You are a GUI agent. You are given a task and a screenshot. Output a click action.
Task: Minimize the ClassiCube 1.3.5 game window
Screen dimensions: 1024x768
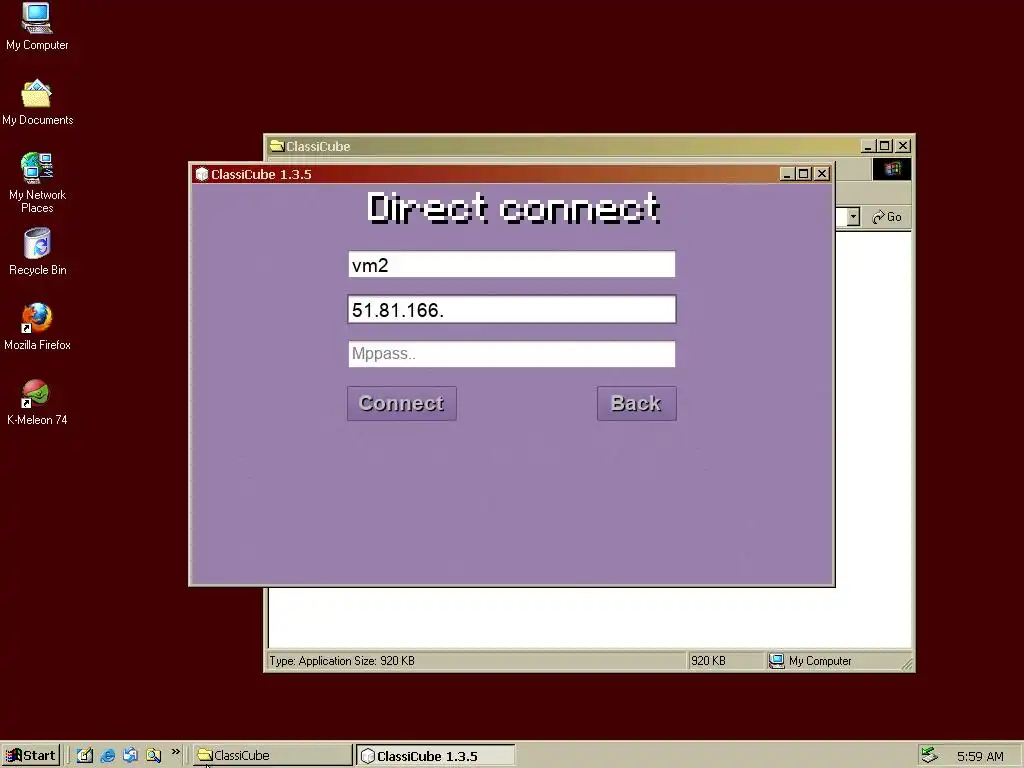[x=787, y=174]
